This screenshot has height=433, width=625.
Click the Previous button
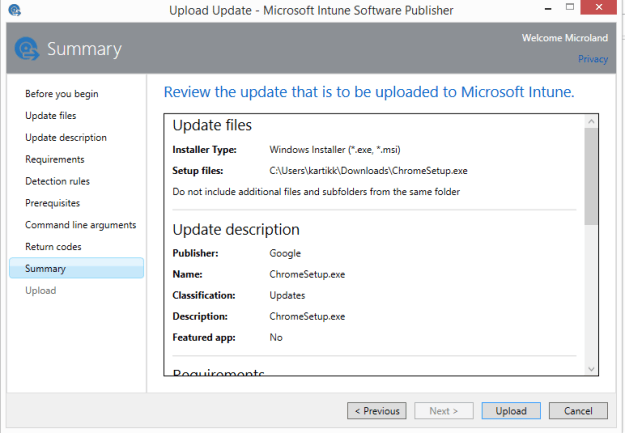[x=377, y=411]
